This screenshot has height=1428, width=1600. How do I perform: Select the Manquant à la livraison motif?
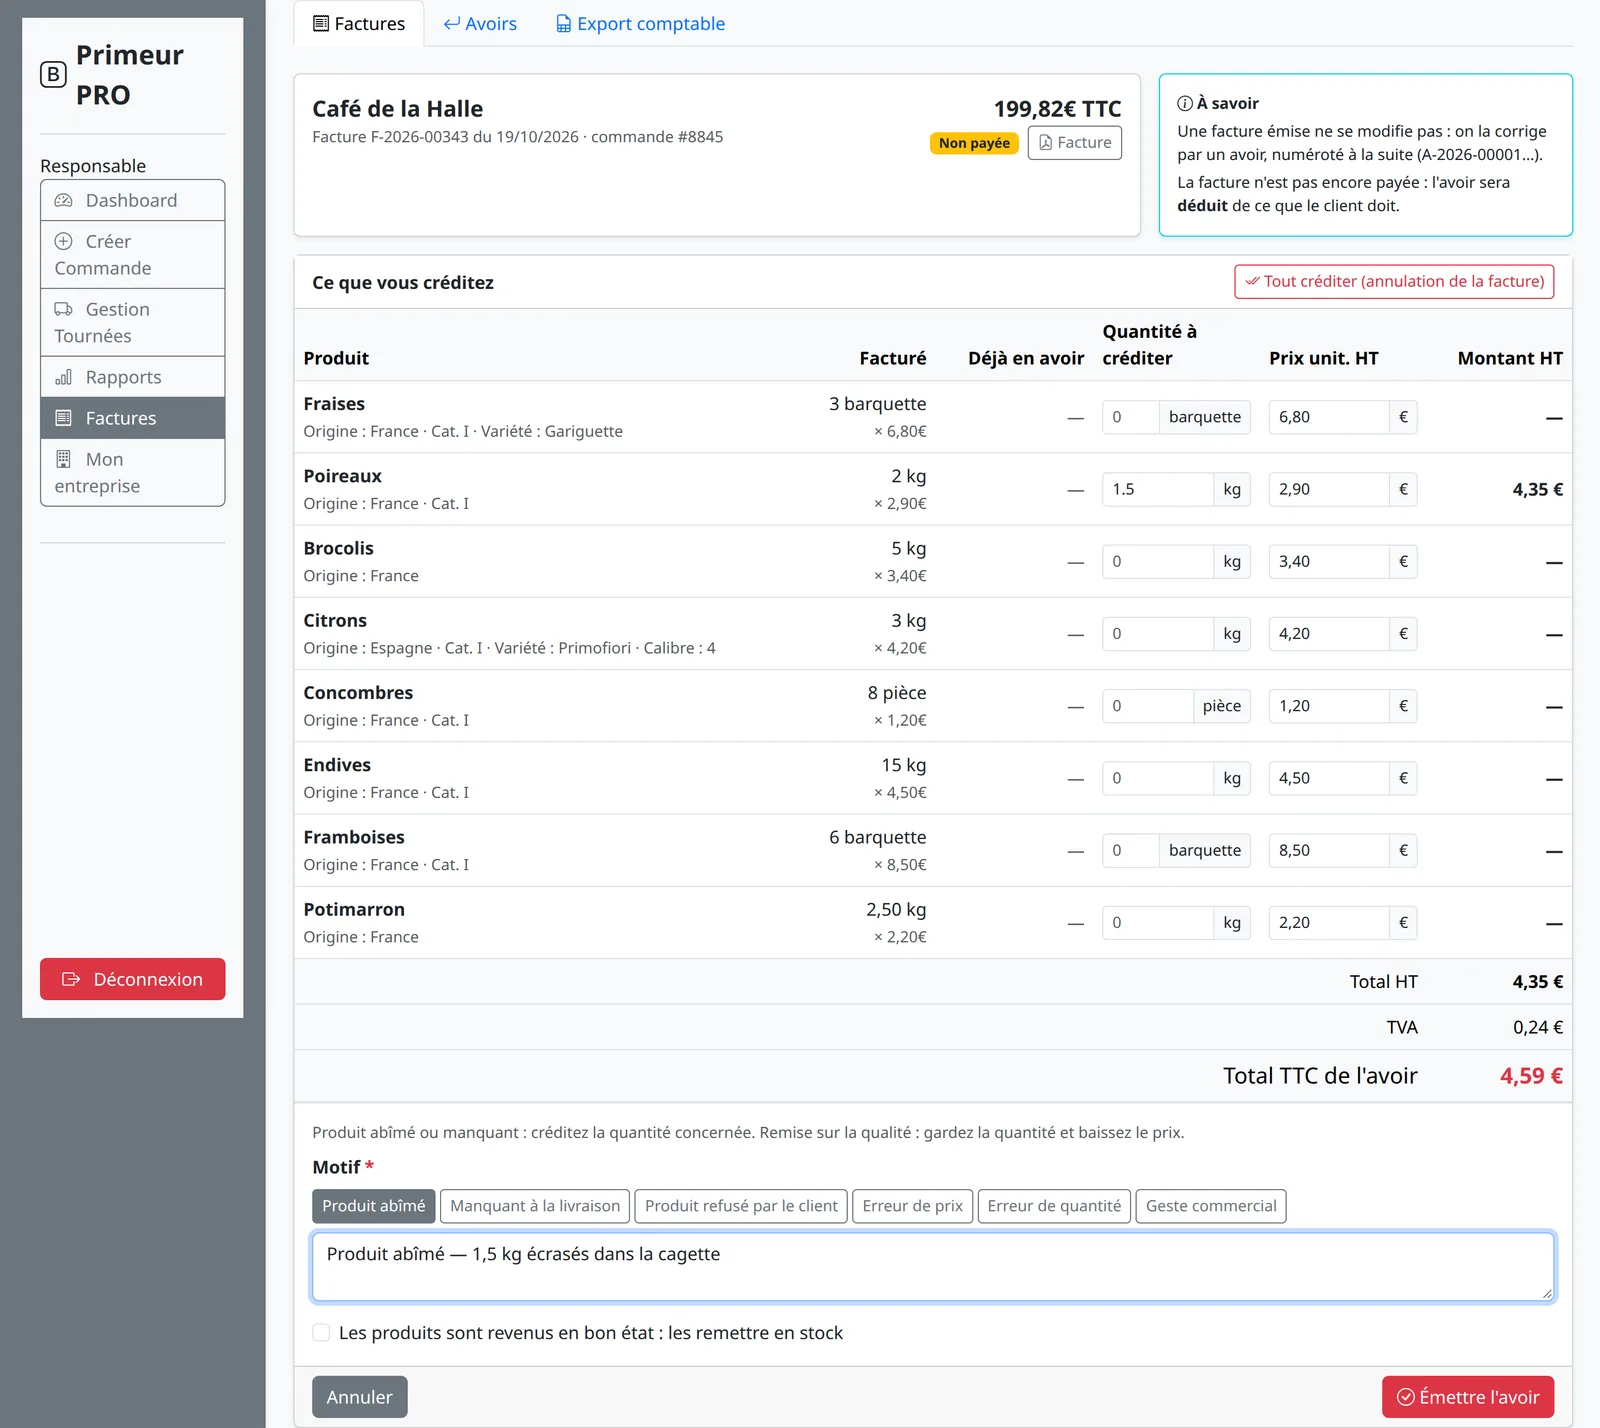click(x=535, y=1206)
